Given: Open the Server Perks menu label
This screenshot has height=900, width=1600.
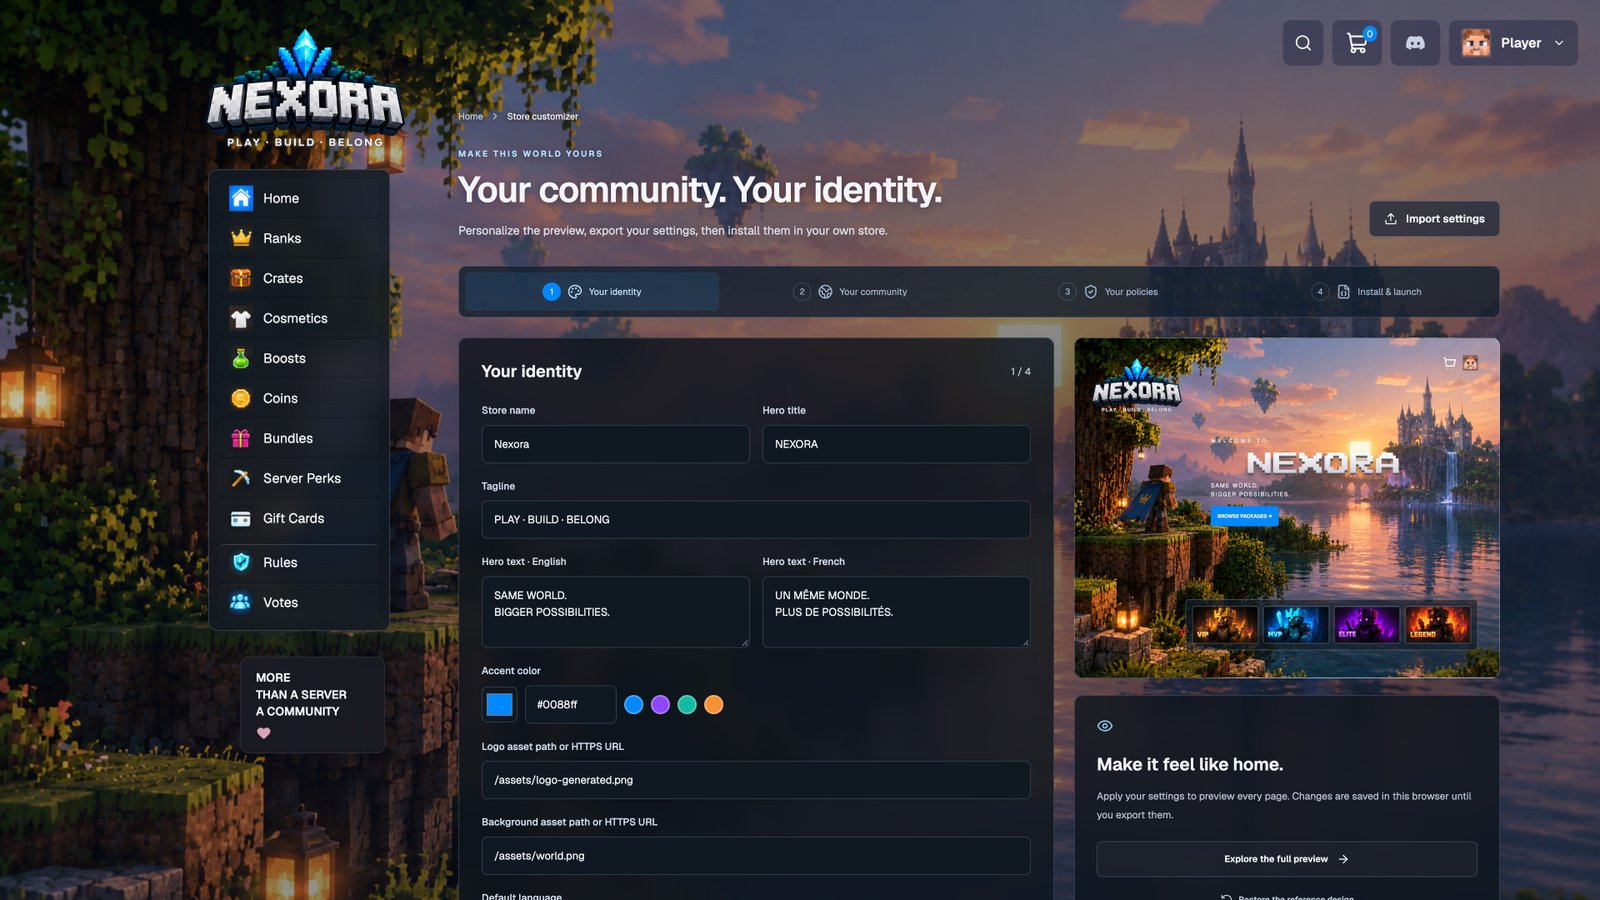Looking at the screenshot, I should coord(302,478).
